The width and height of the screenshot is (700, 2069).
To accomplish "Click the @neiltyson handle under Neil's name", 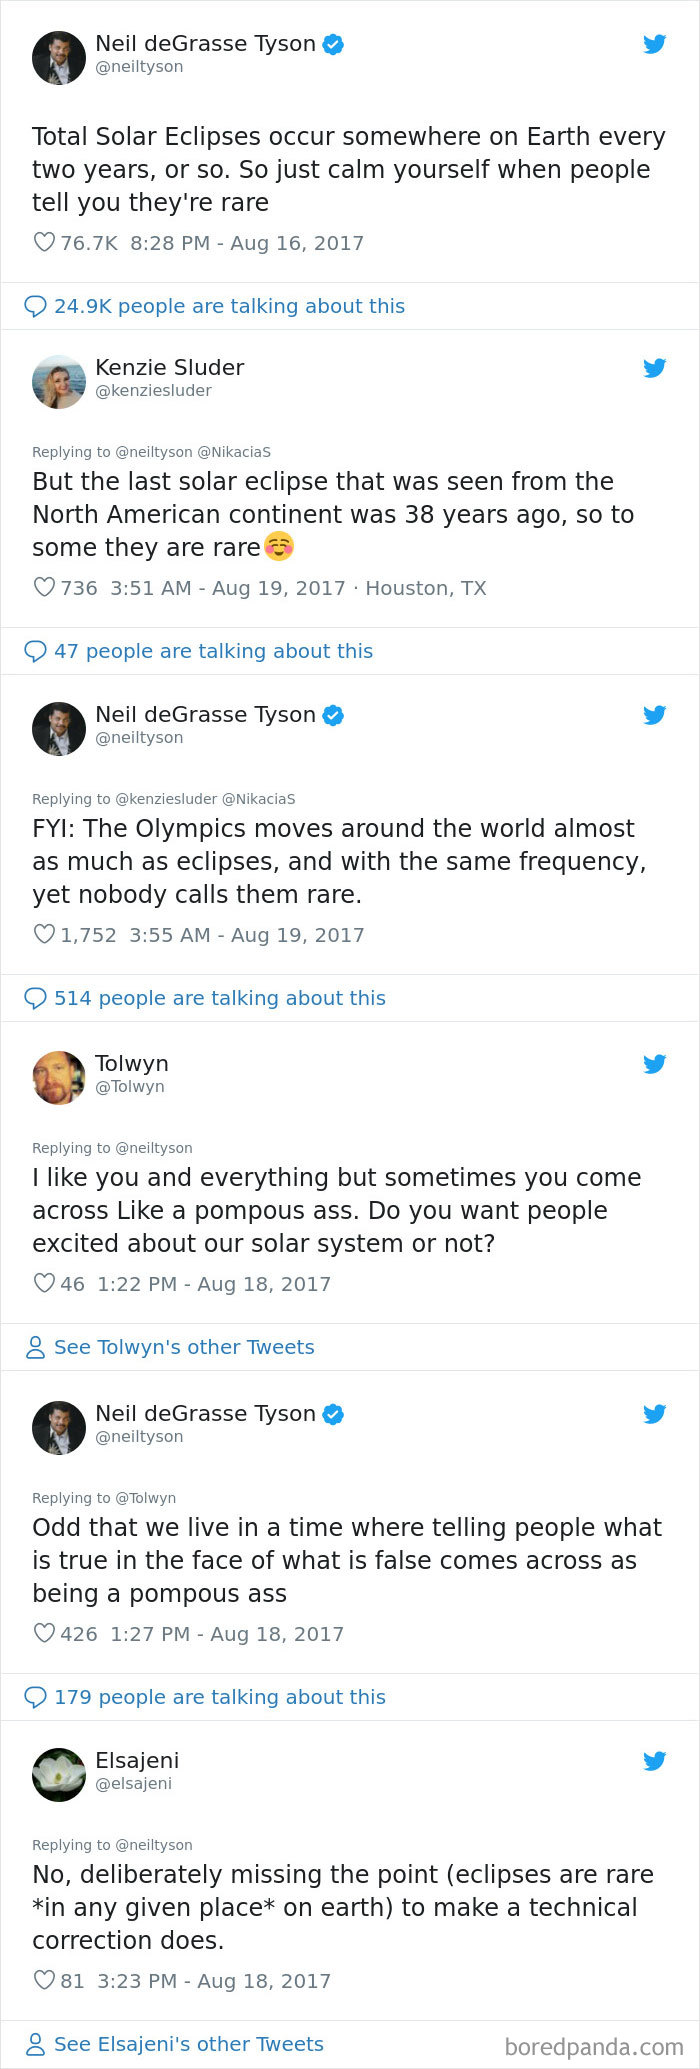I will (138, 67).
